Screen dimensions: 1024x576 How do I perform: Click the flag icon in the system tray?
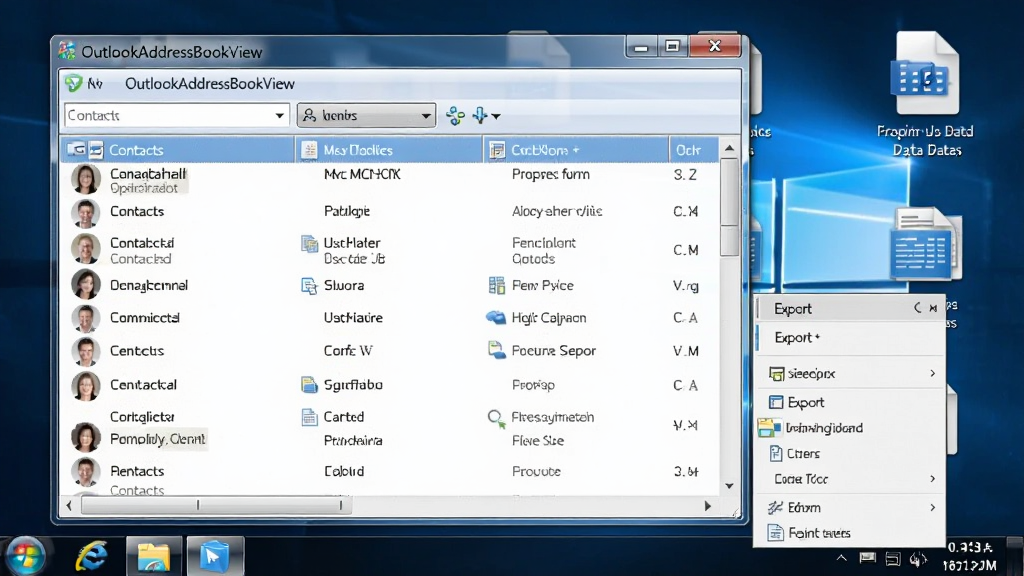867,558
